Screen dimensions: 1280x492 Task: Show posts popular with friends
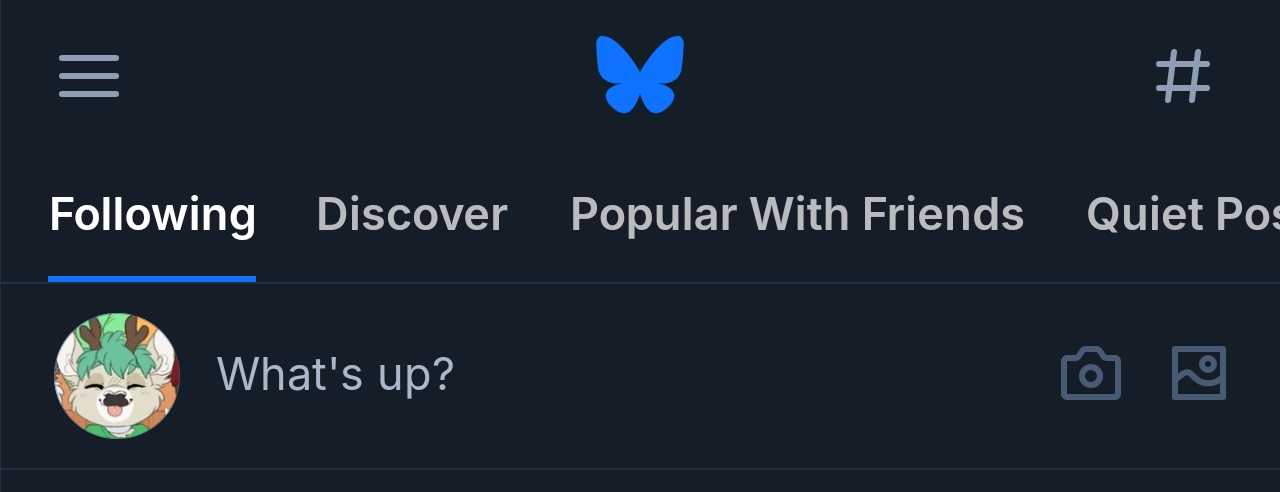click(x=797, y=214)
